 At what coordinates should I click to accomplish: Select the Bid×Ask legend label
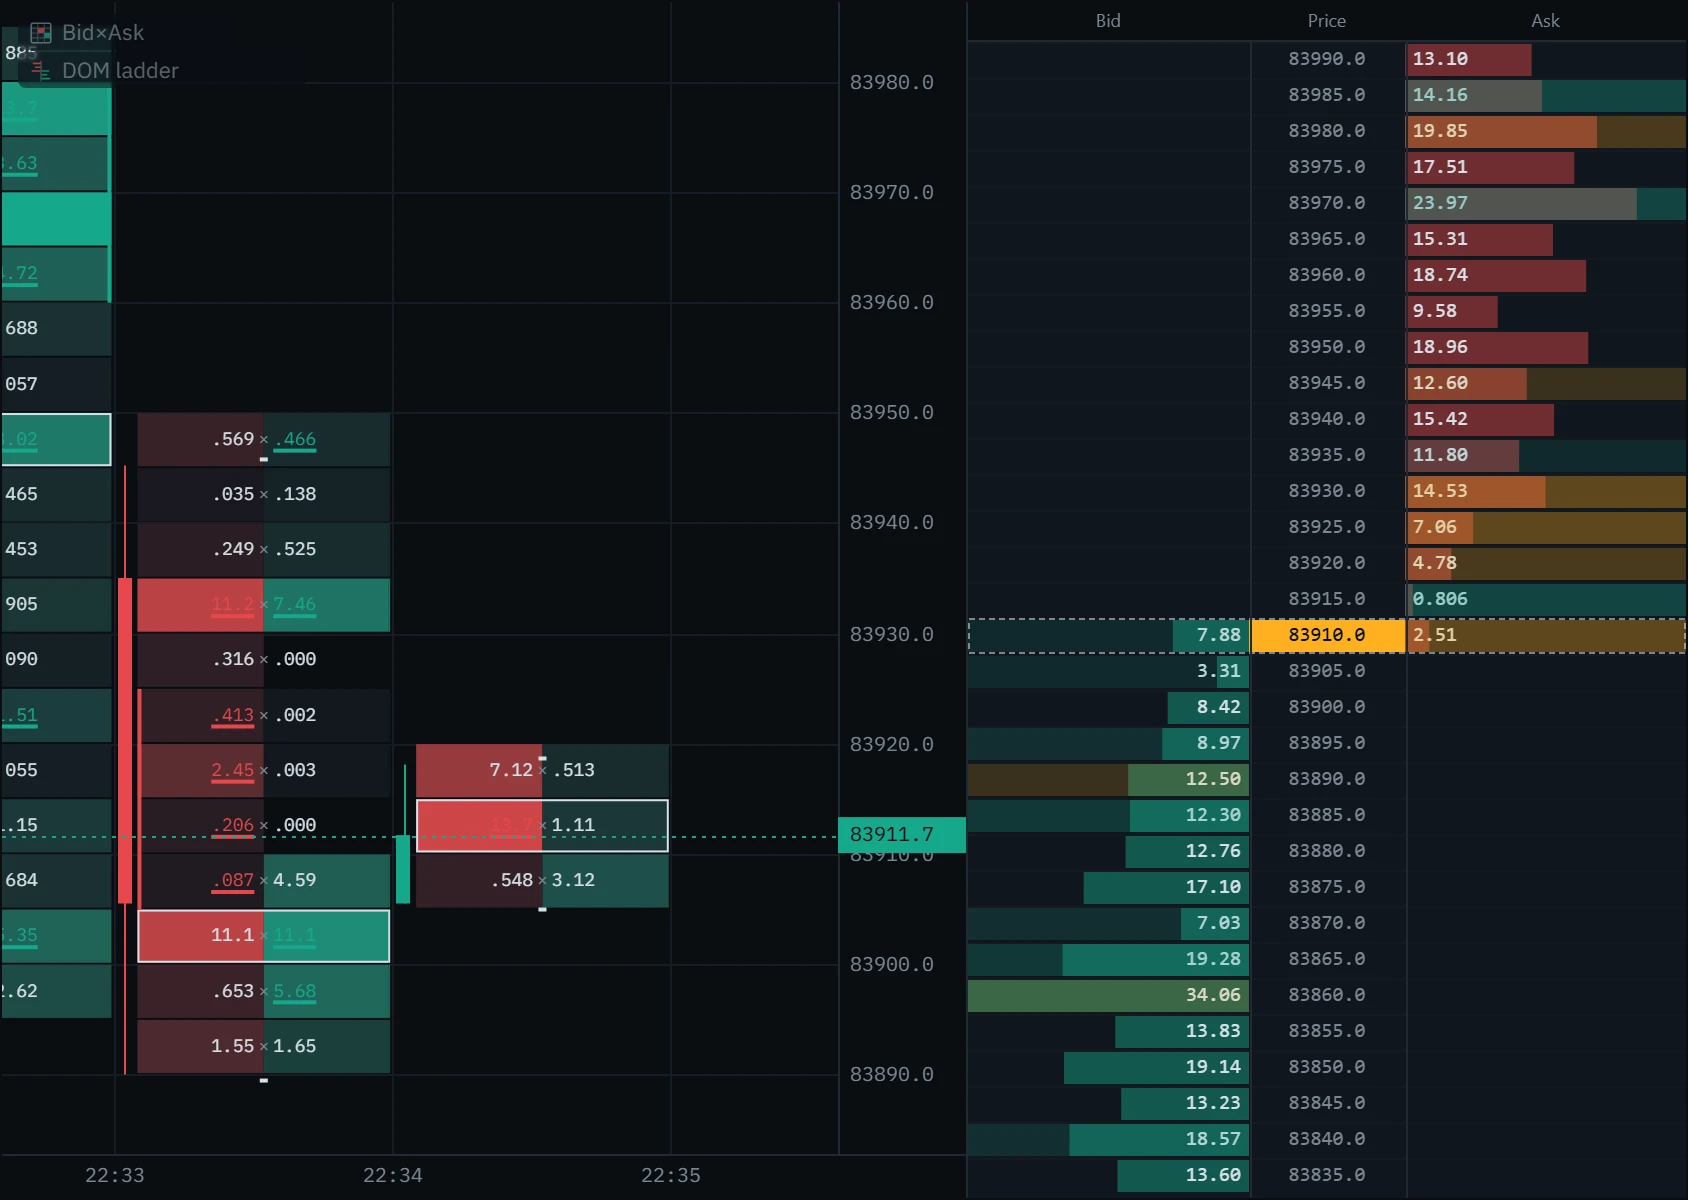coord(103,33)
